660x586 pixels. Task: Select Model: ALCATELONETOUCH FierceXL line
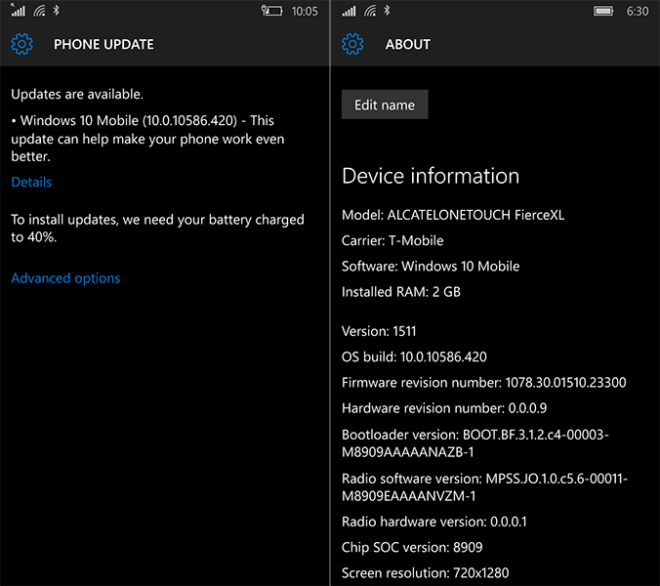pos(453,215)
